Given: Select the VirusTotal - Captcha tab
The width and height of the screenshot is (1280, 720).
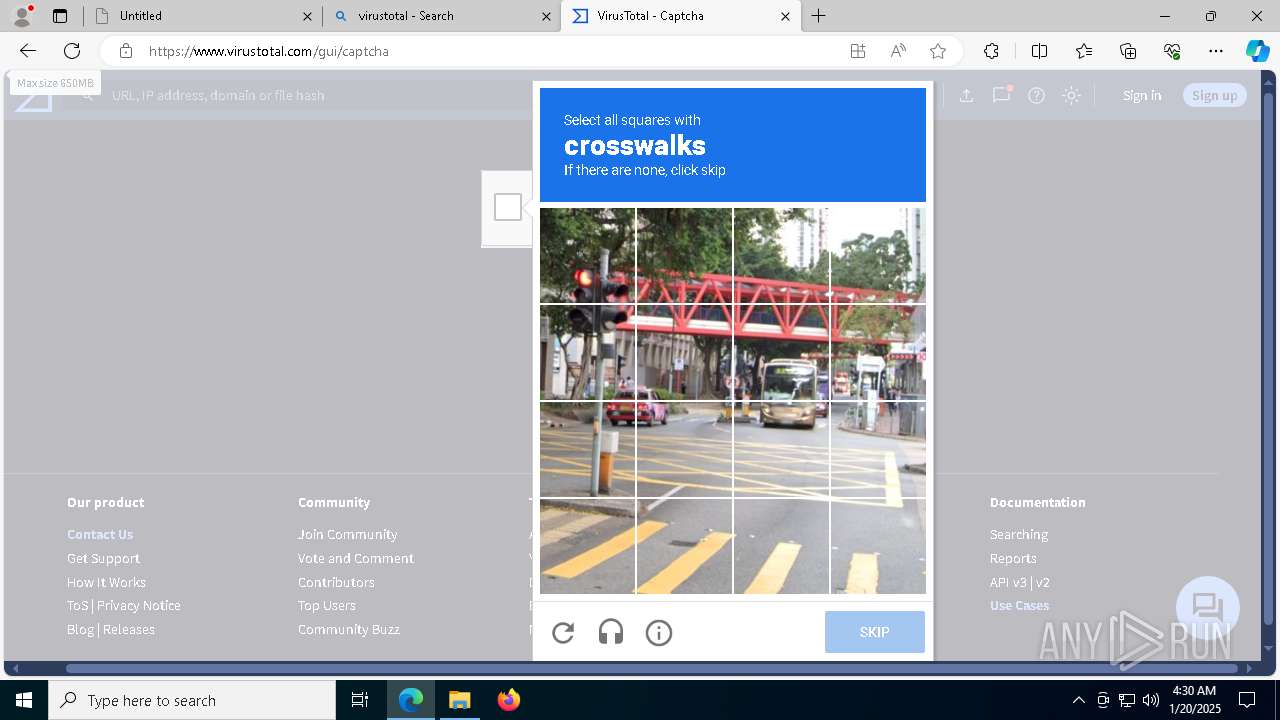Looking at the screenshot, I should tap(680, 16).
